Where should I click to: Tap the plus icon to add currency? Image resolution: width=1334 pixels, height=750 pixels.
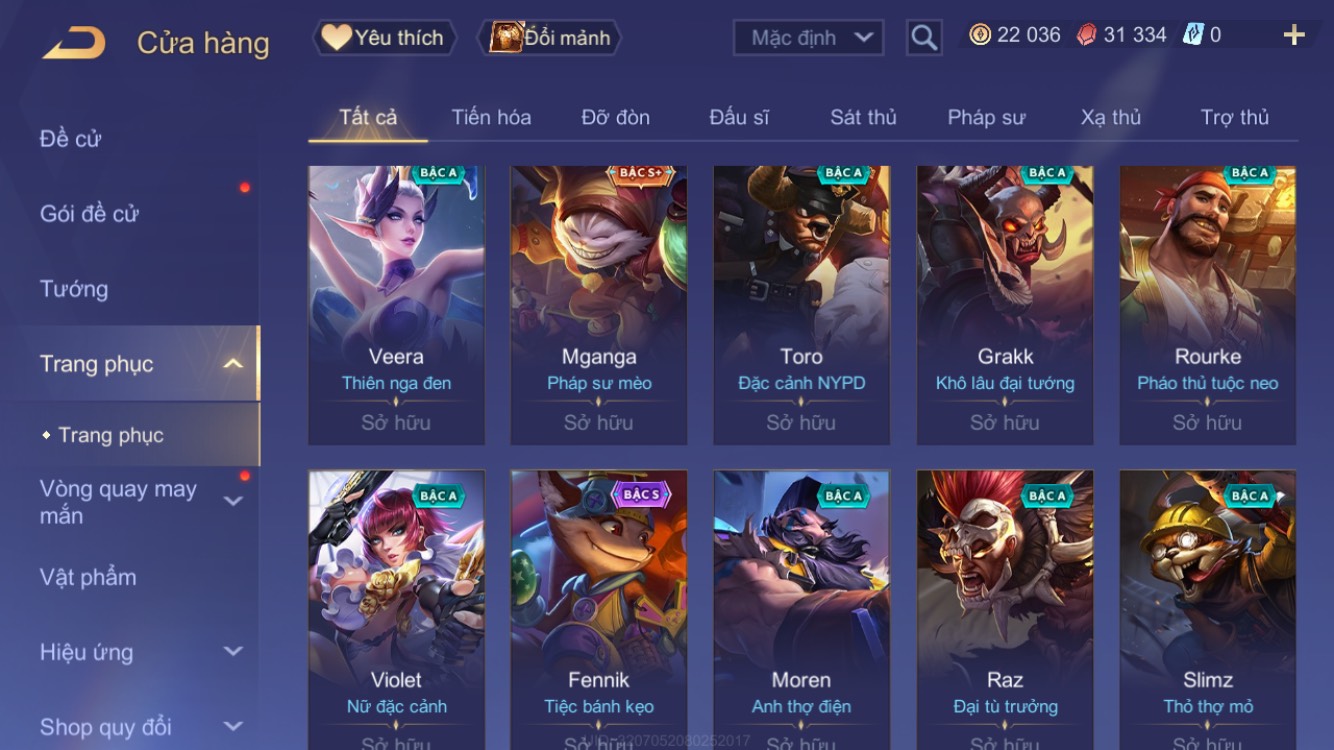point(1294,36)
